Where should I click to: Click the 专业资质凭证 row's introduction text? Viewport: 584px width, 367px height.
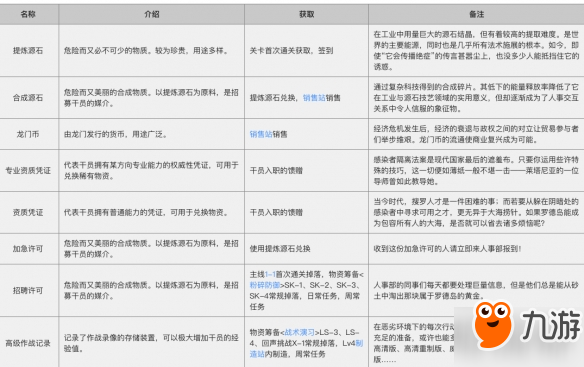pos(151,171)
